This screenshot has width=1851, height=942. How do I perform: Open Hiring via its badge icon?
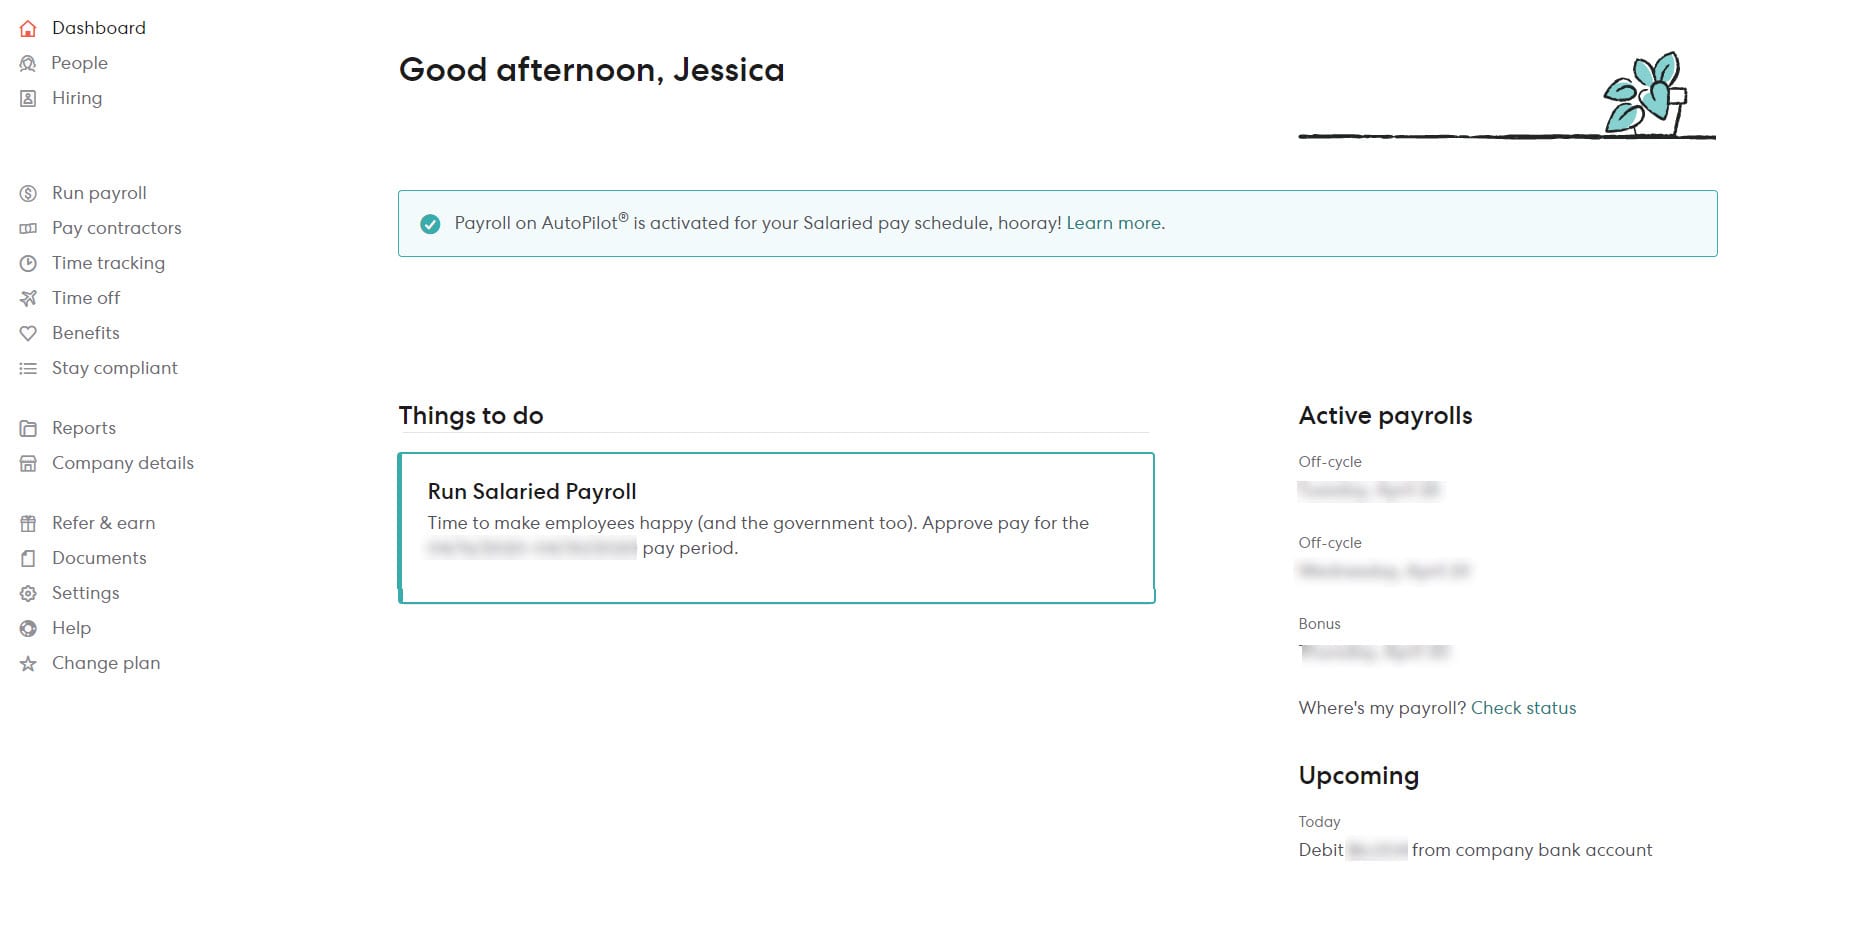point(27,97)
